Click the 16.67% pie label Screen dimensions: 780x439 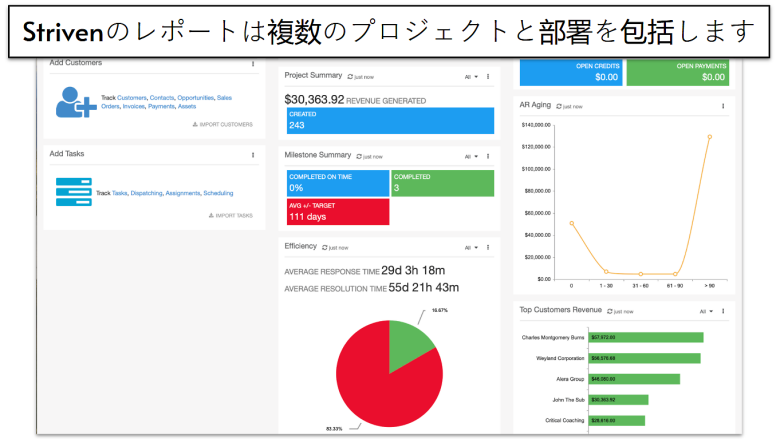coord(440,310)
